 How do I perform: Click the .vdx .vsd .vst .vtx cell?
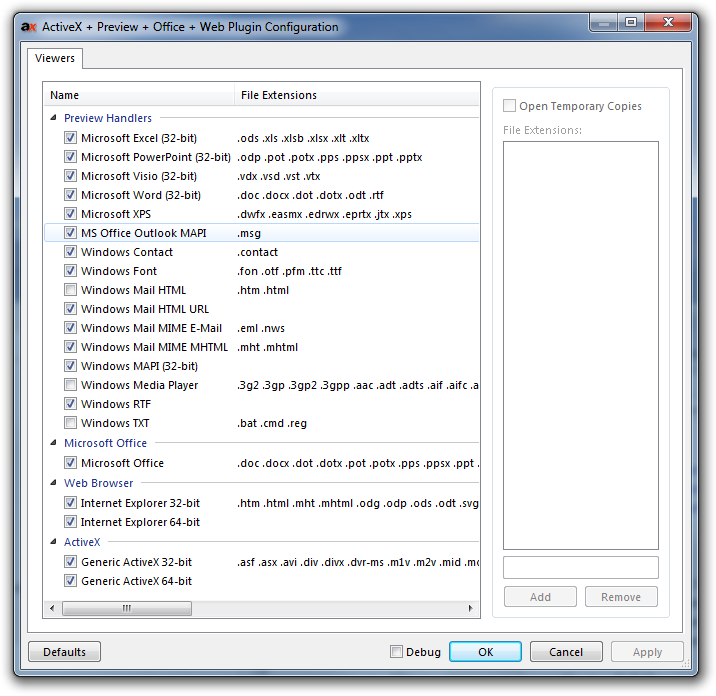point(279,176)
